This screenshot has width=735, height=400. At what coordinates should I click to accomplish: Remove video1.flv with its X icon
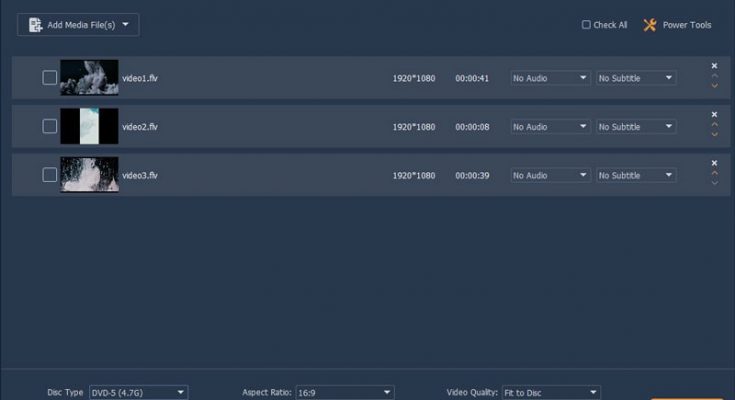point(714,66)
